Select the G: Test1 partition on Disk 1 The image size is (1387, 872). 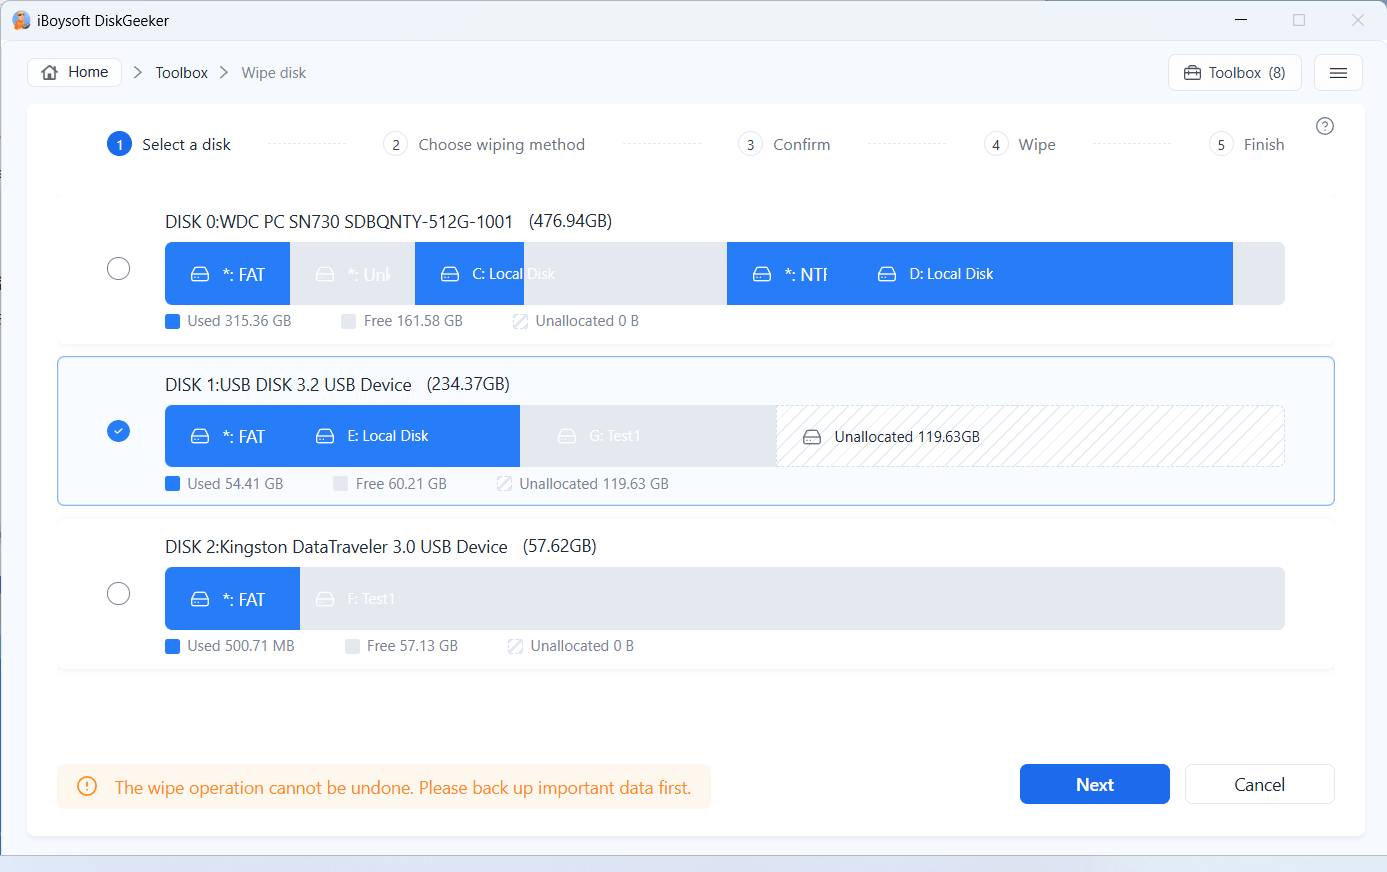click(x=648, y=436)
